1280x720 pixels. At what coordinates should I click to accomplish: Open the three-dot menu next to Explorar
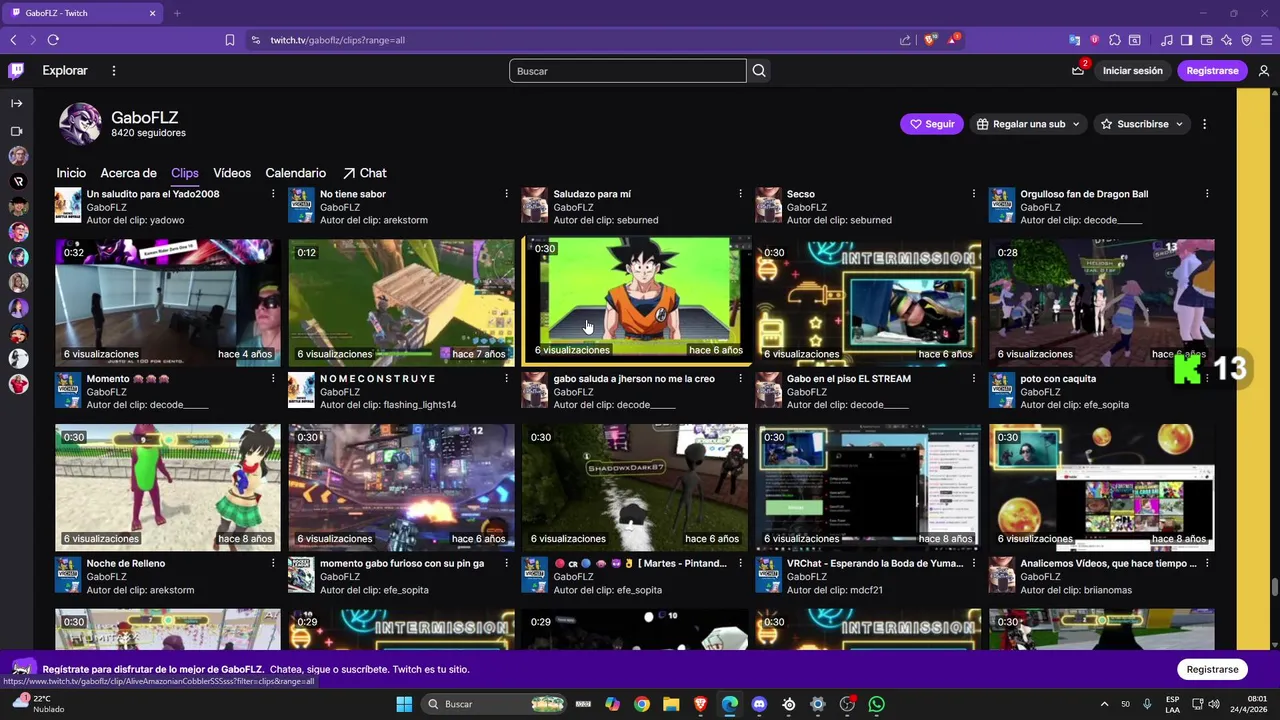pyautogui.click(x=114, y=71)
